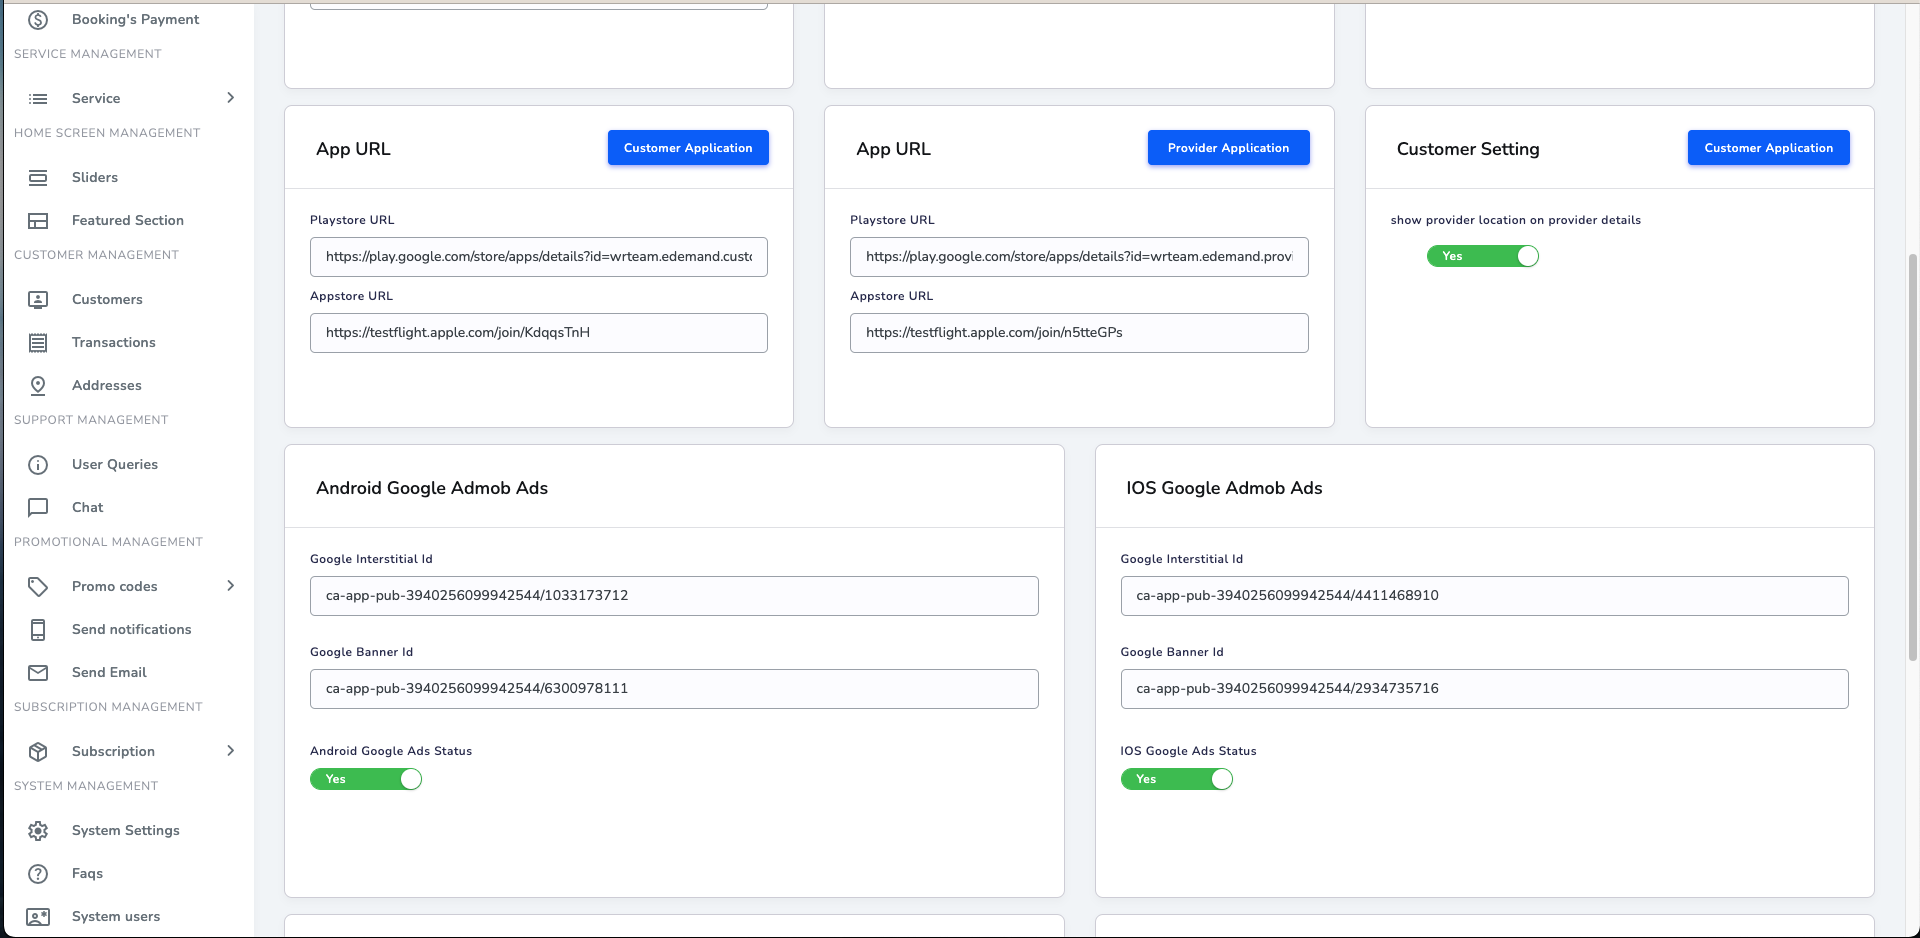
Task: Click provider Playstore URL input field
Action: click(x=1079, y=257)
